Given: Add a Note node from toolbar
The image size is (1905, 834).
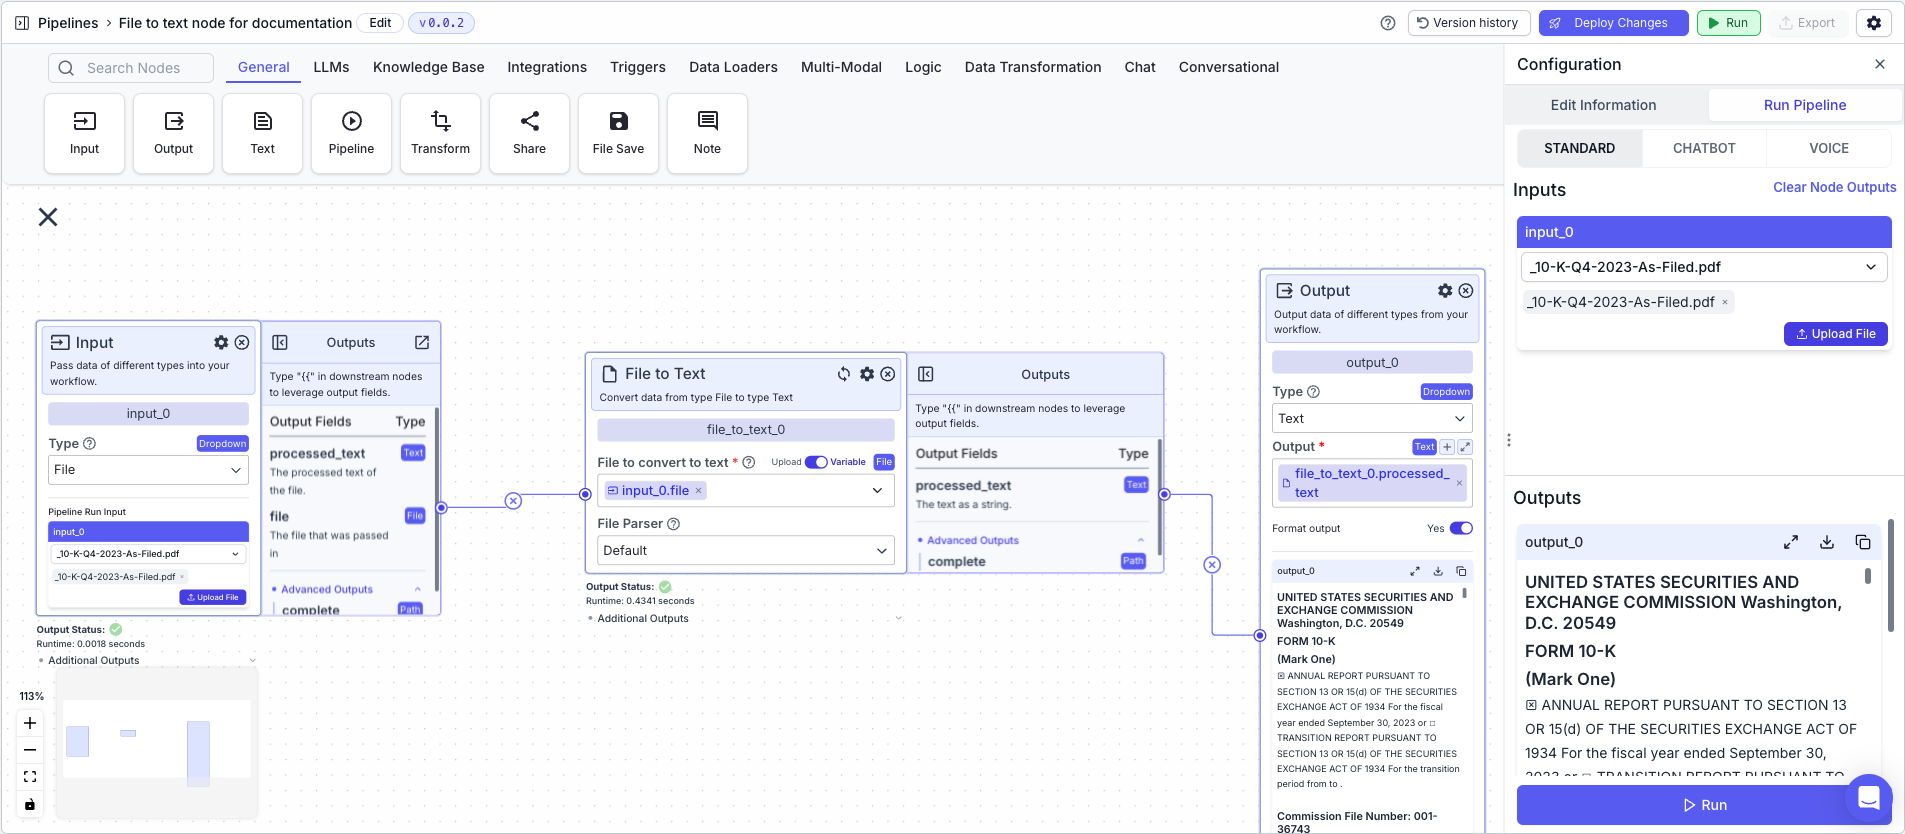Looking at the screenshot, I should click(707, 133).
